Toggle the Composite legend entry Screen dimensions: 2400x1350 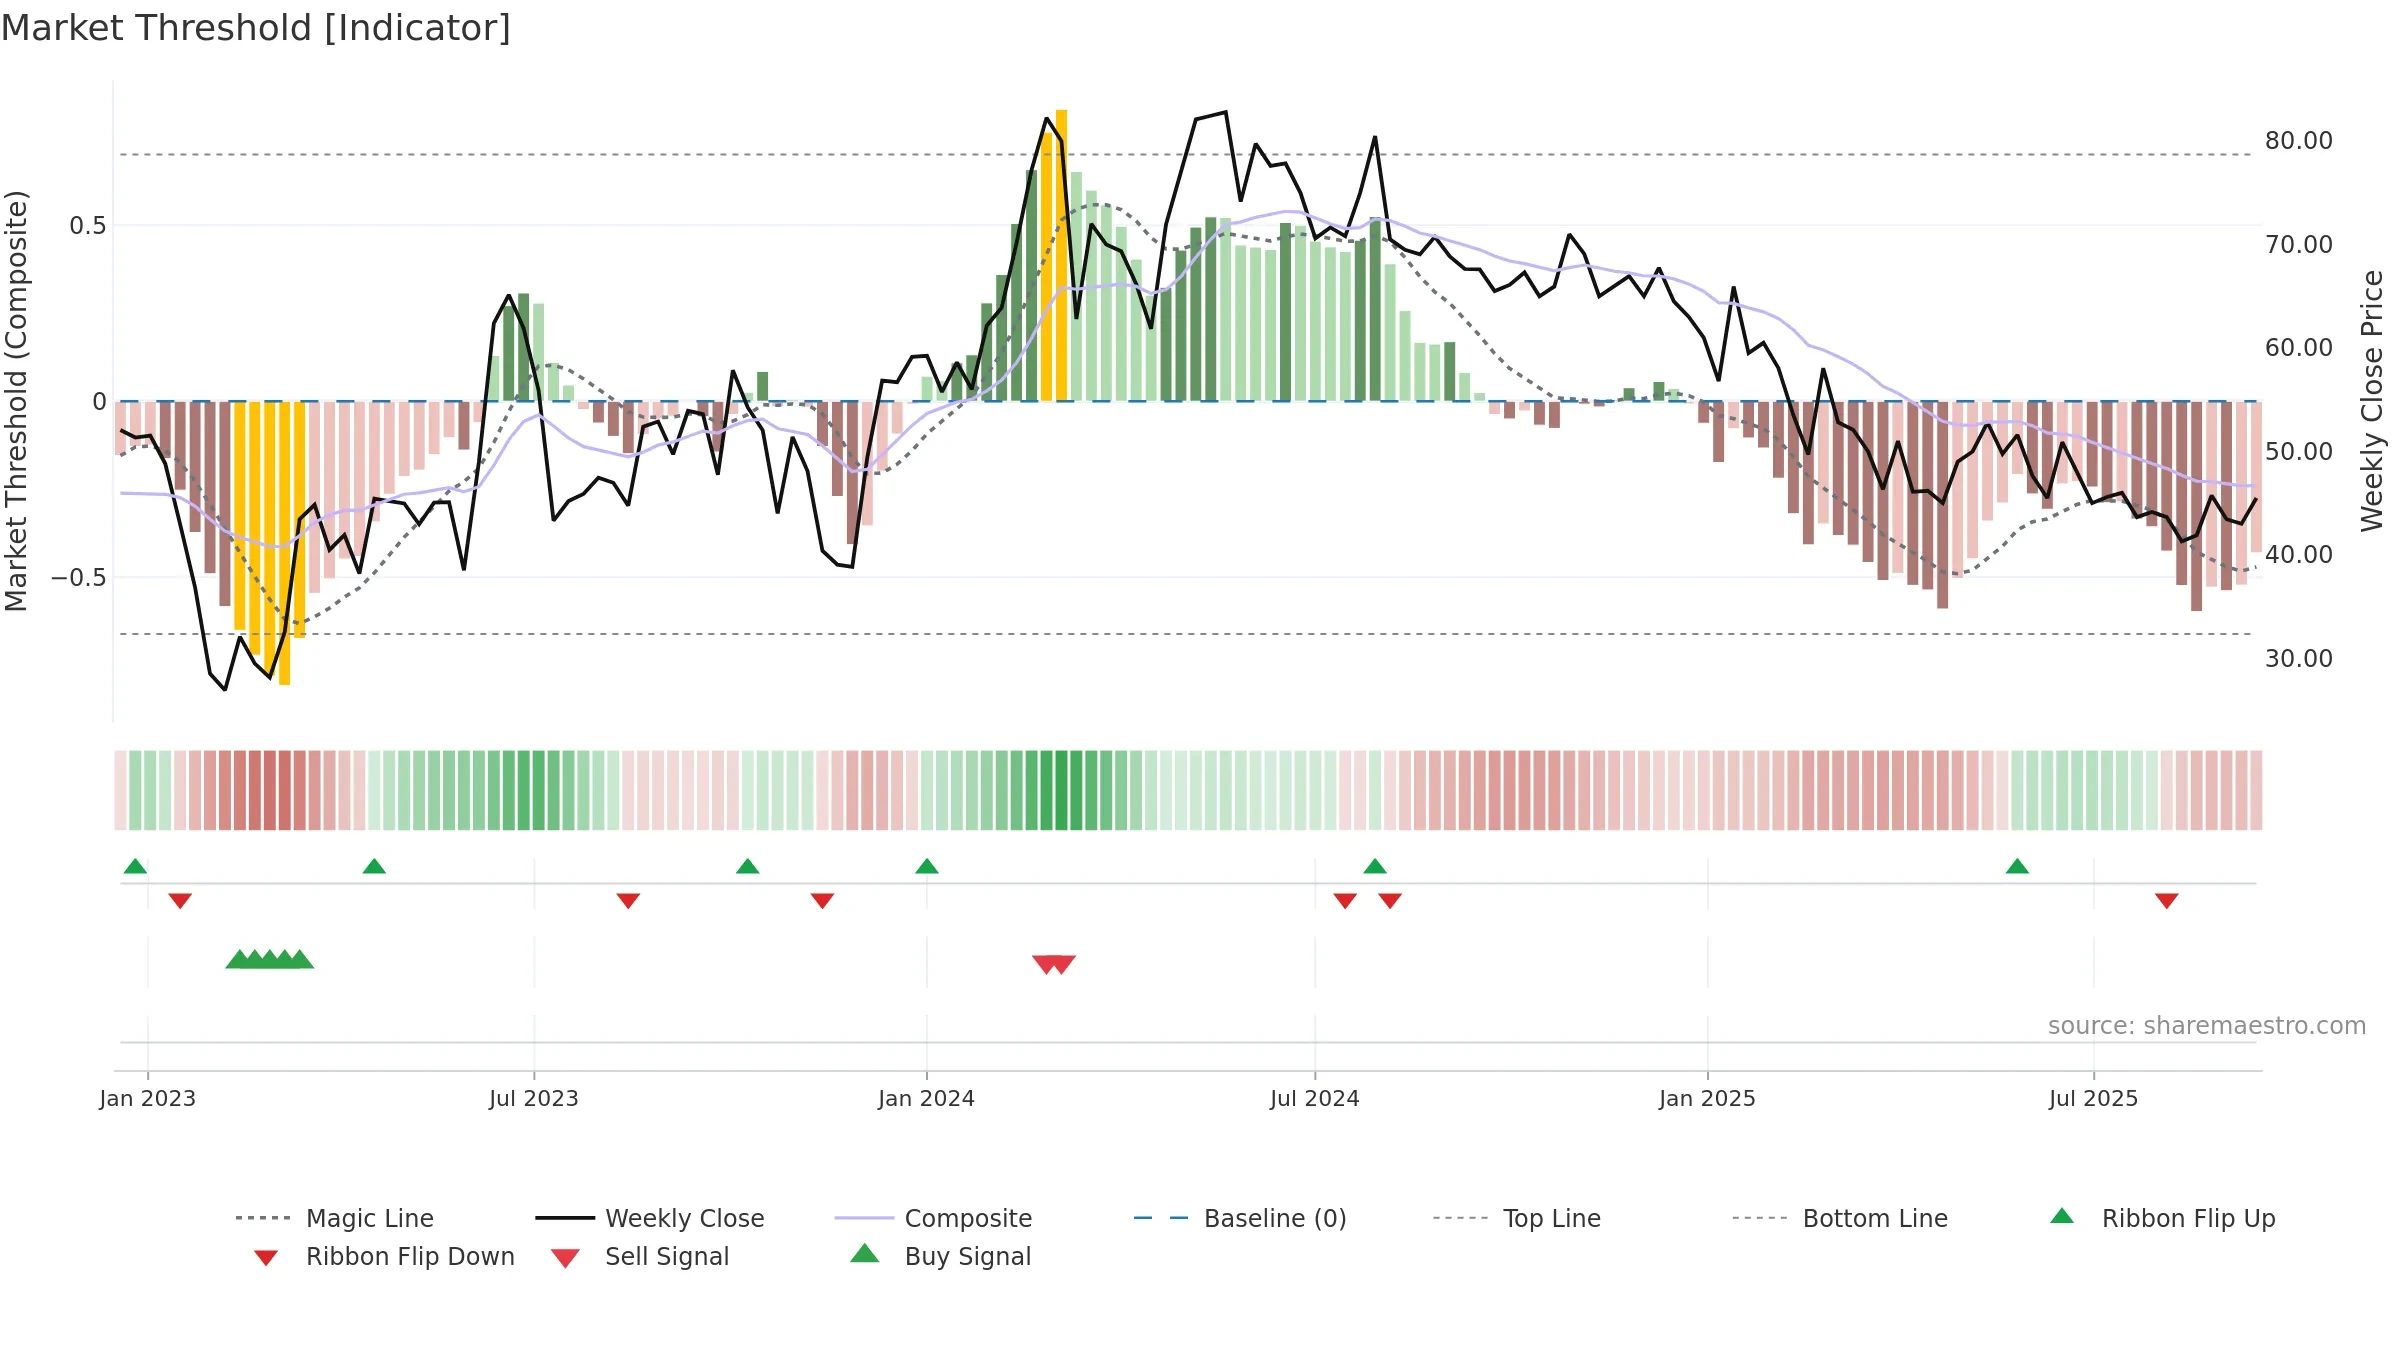pos(933,1218)
